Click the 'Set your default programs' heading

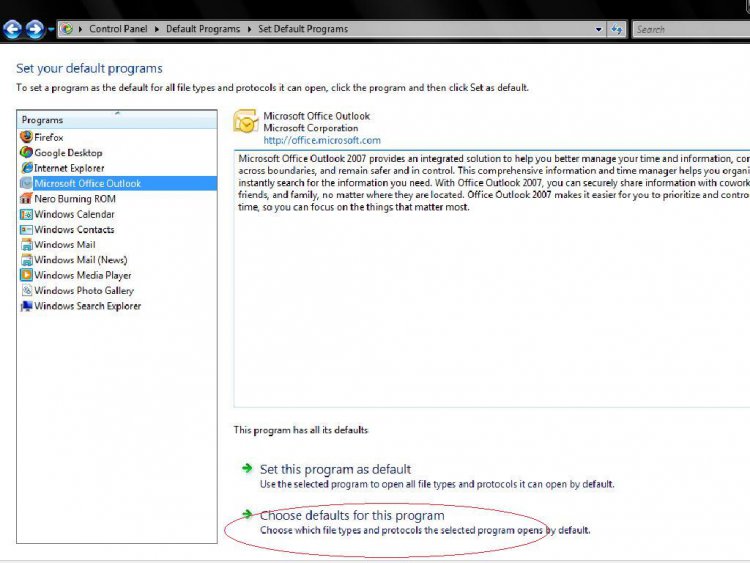89,68
